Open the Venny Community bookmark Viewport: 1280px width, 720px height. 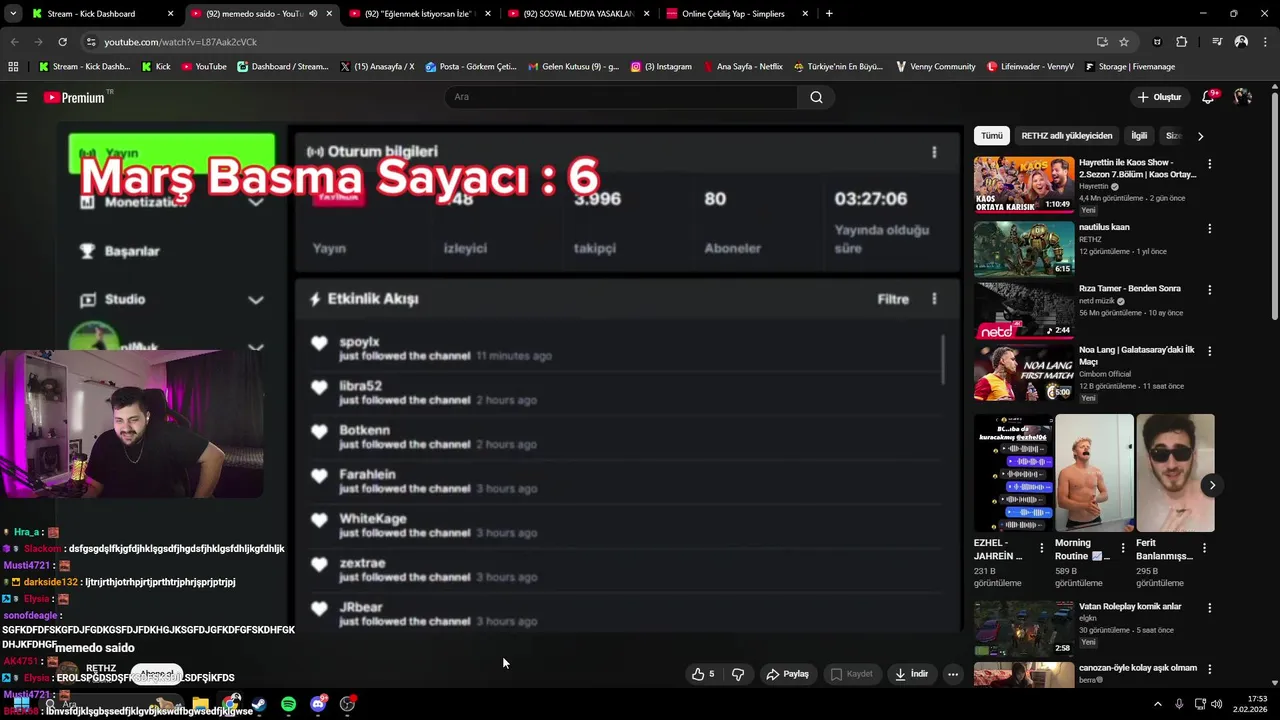click(x=936, y=66)
